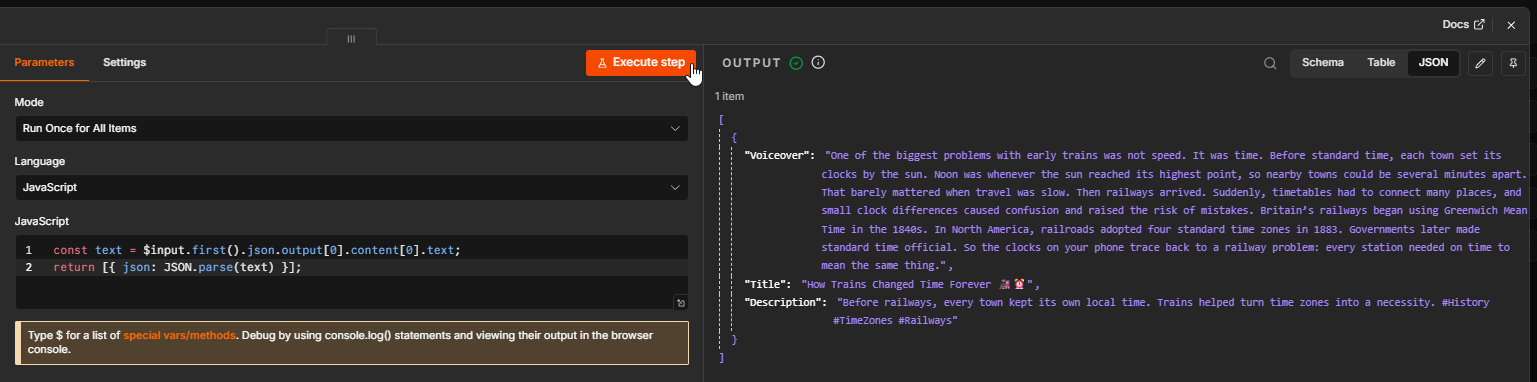Viewport: 1537px width, 382px height.
Task: Click code line 1 starting with const text
Action: (257, 250)
